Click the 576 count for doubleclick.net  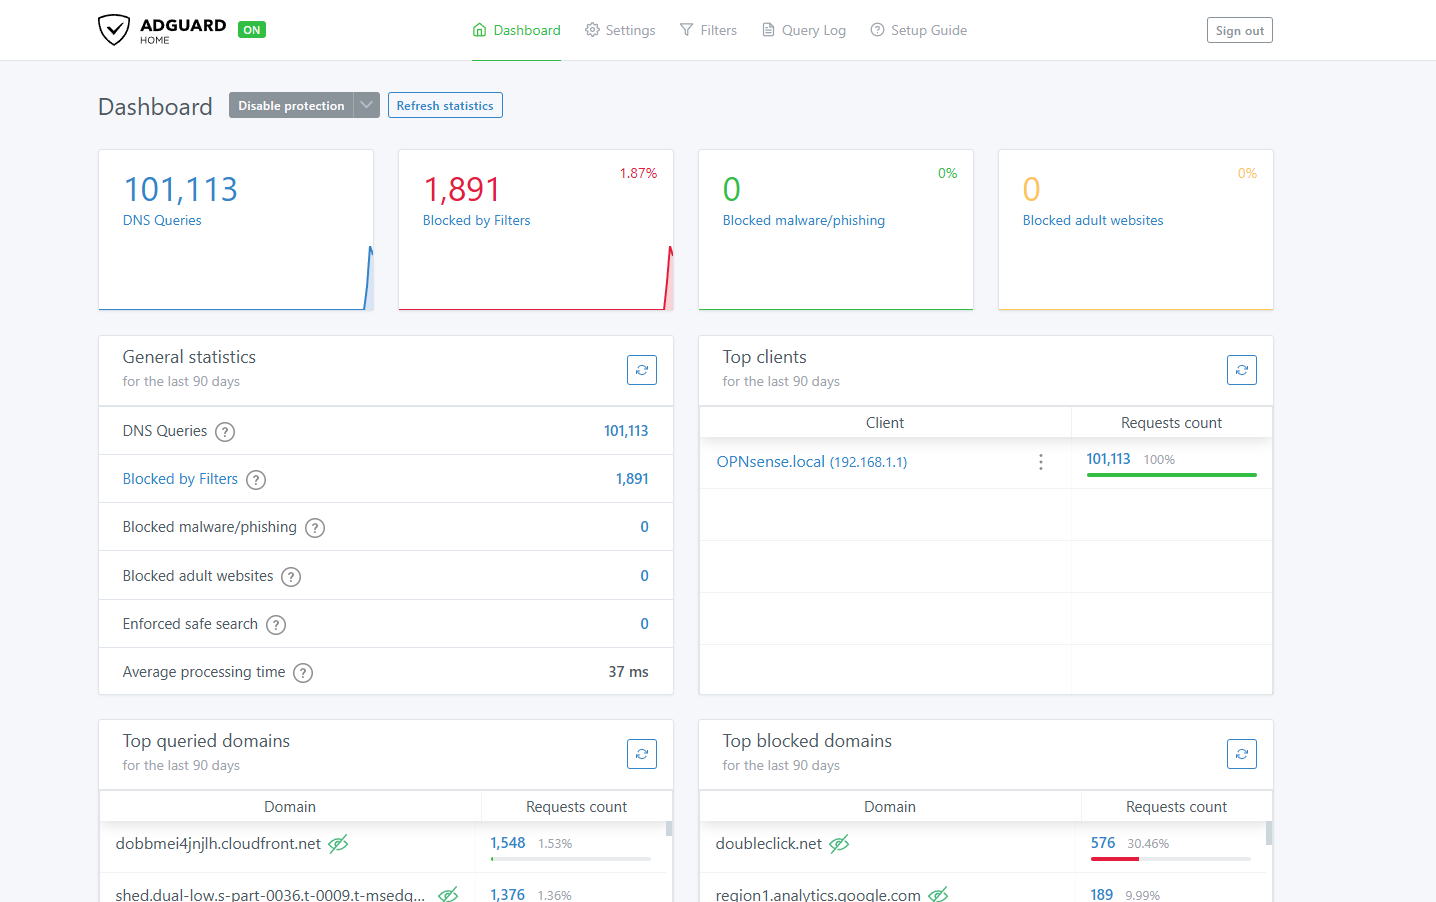click(1103, 843)
